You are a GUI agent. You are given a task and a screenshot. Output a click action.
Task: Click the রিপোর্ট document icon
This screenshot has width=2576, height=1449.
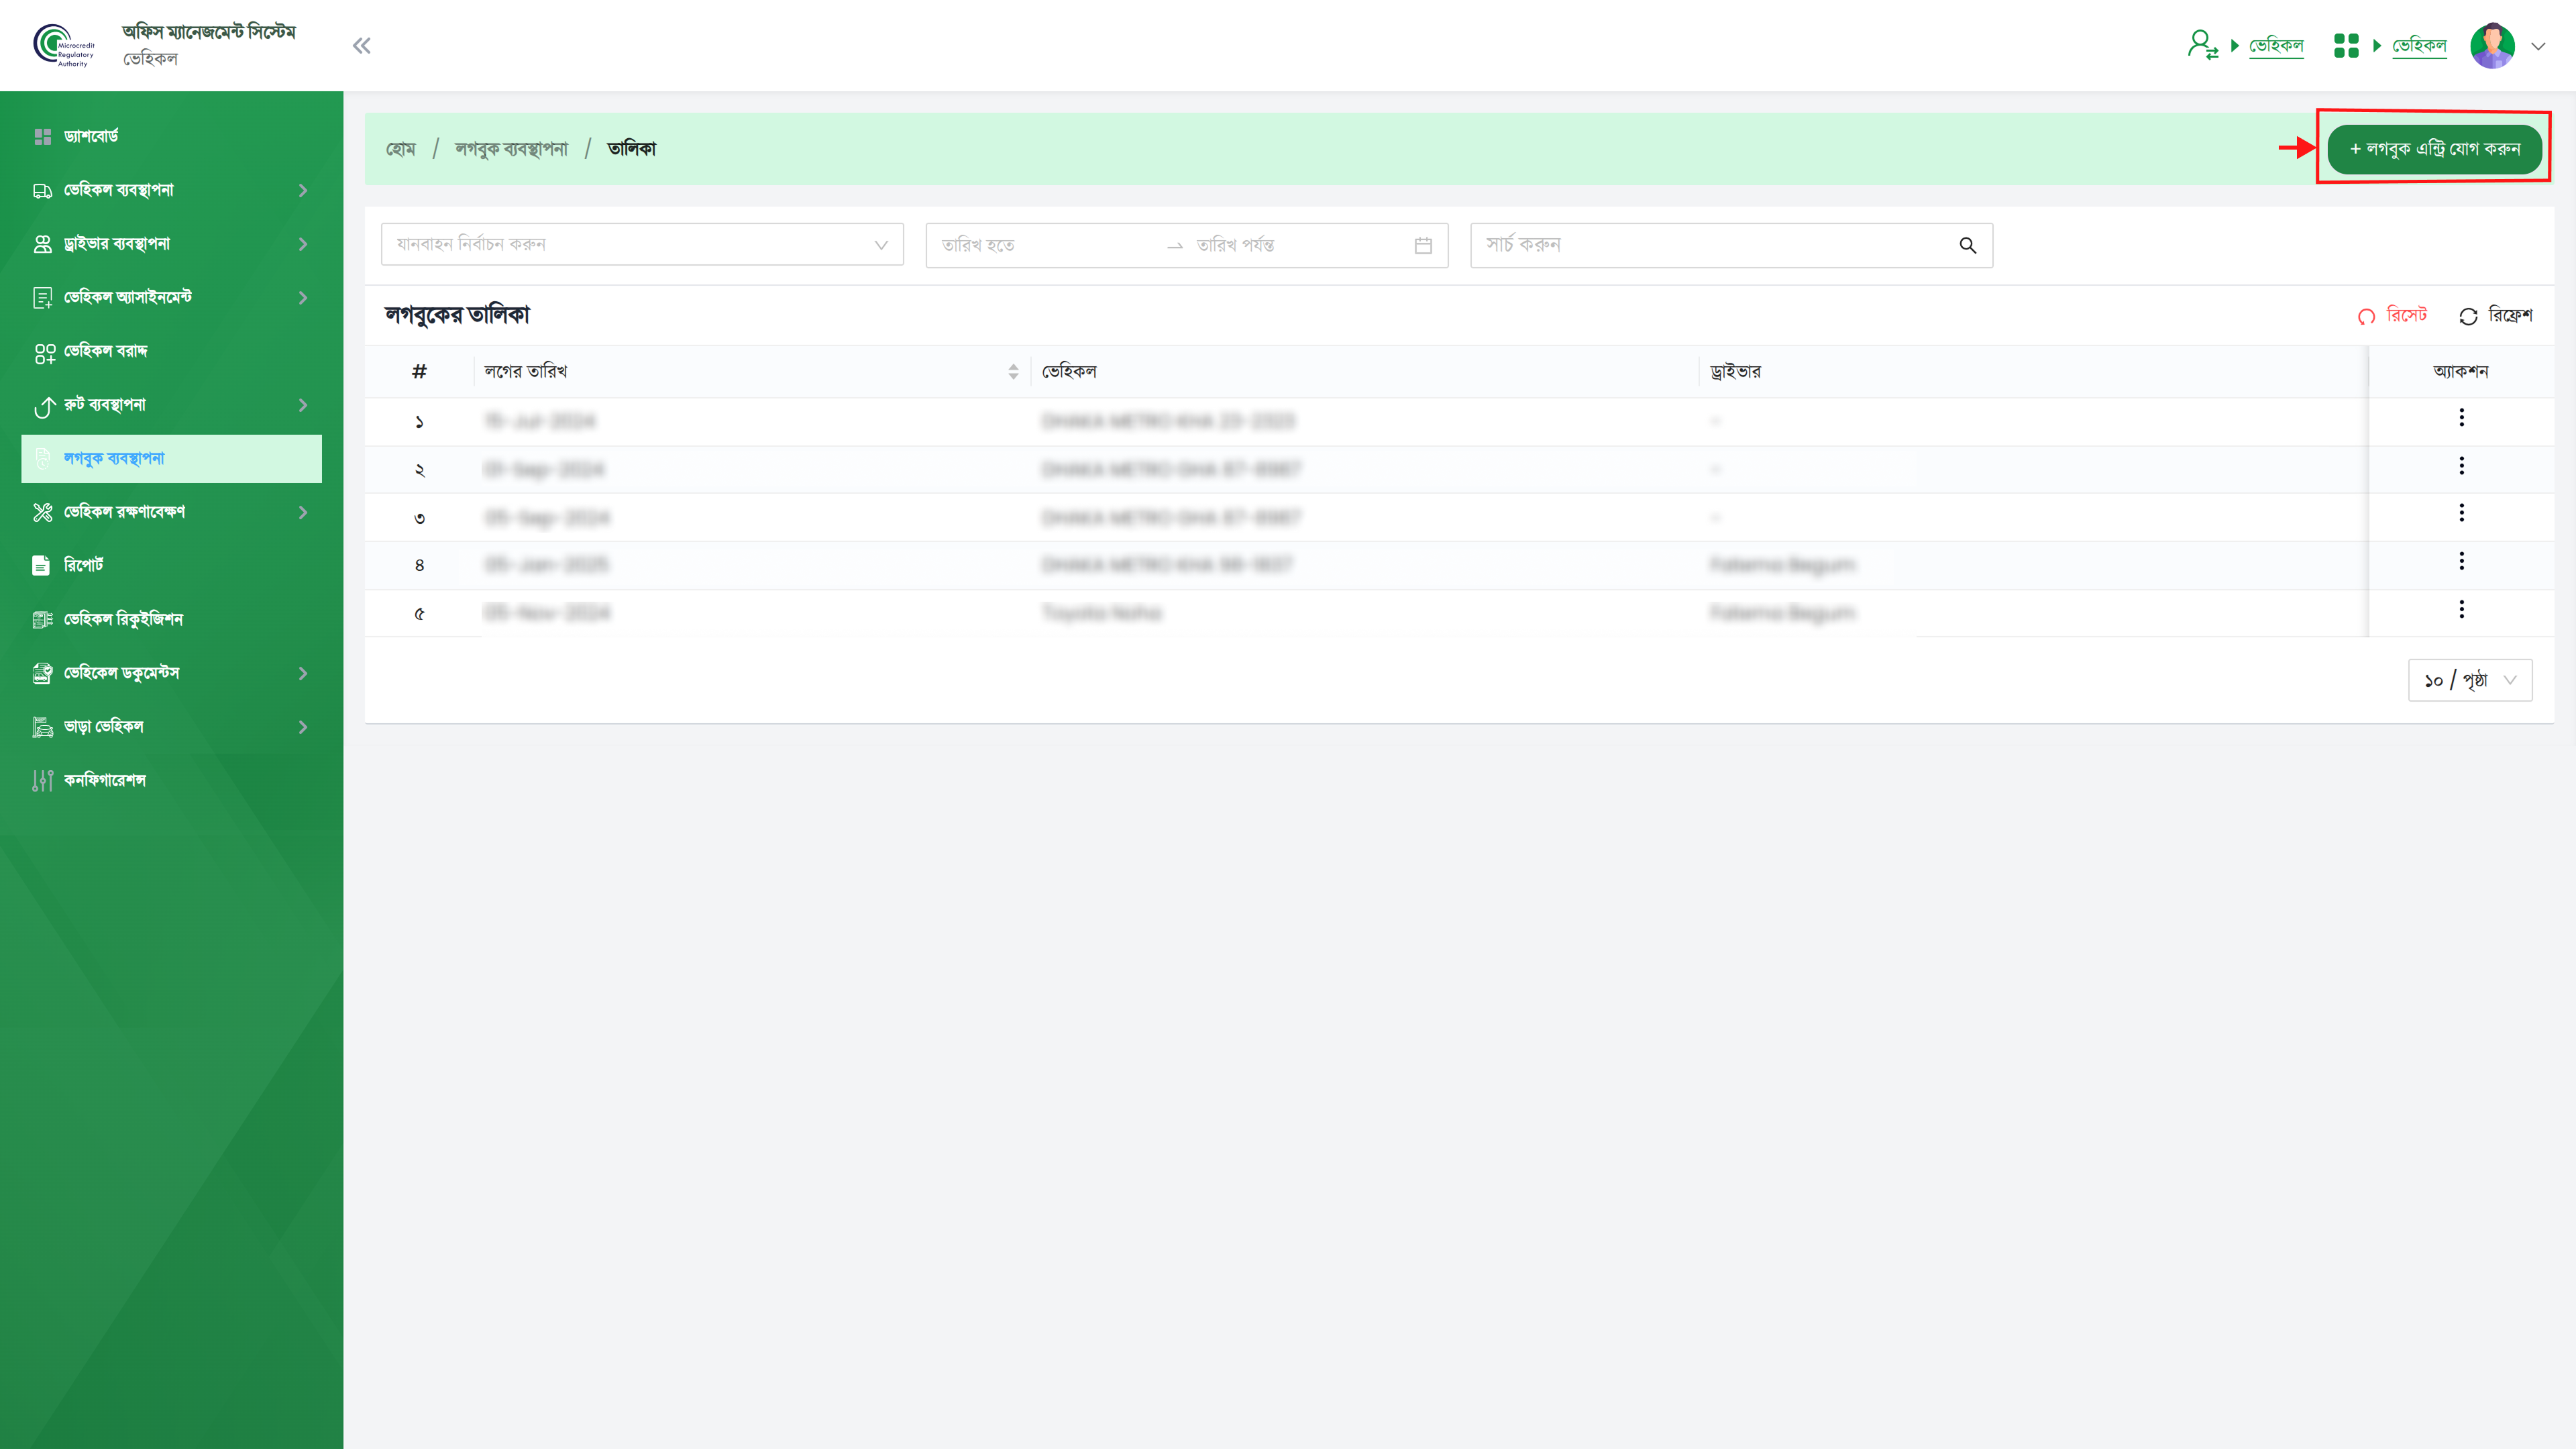coord(41,566)
